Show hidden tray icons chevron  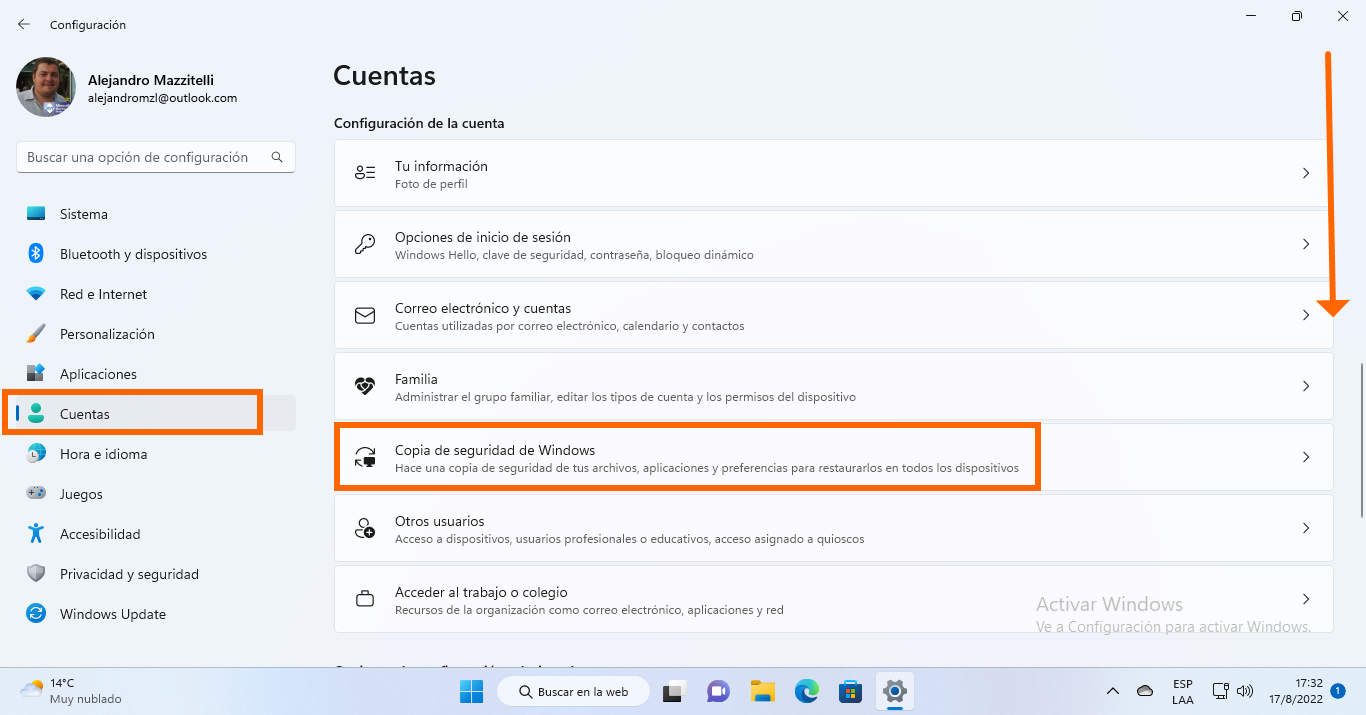click(1112, 691)
